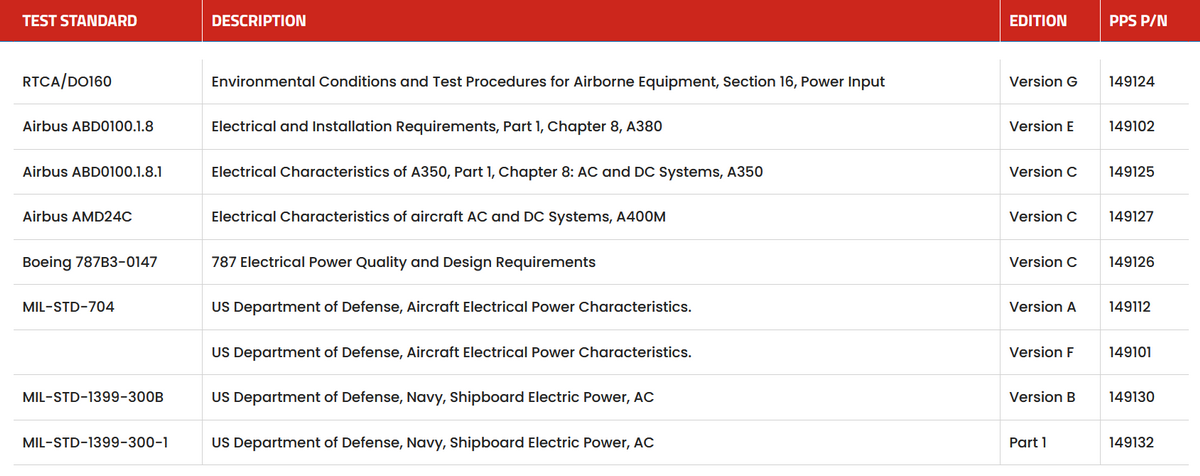Image resolution: width=1200 pixels, height=476 pixels.
Task: Select the RTCA/DO160 test standard cell
Action: (x=66, y=82)
